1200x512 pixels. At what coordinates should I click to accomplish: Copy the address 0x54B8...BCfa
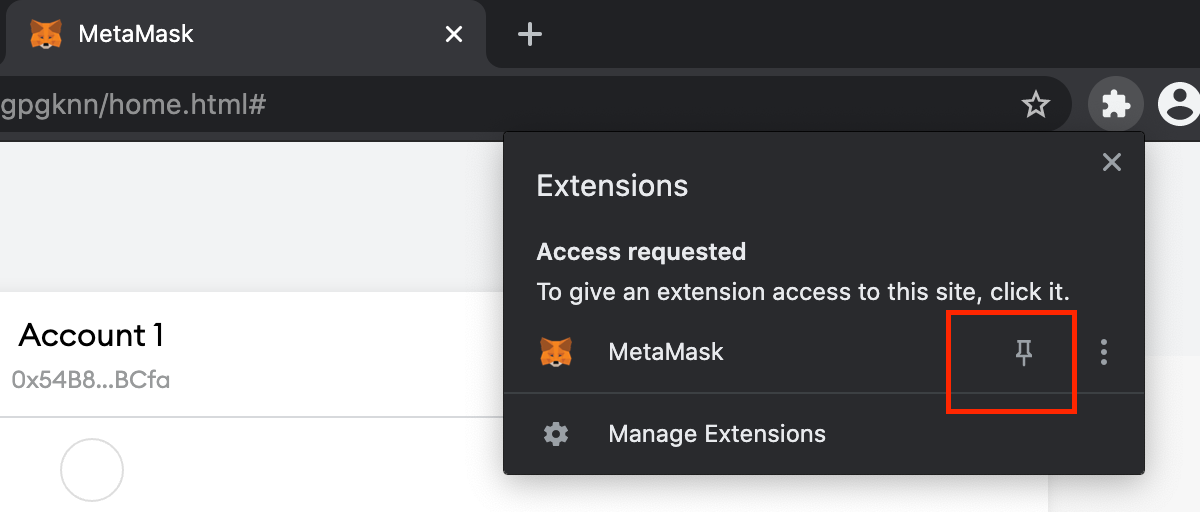91,381
